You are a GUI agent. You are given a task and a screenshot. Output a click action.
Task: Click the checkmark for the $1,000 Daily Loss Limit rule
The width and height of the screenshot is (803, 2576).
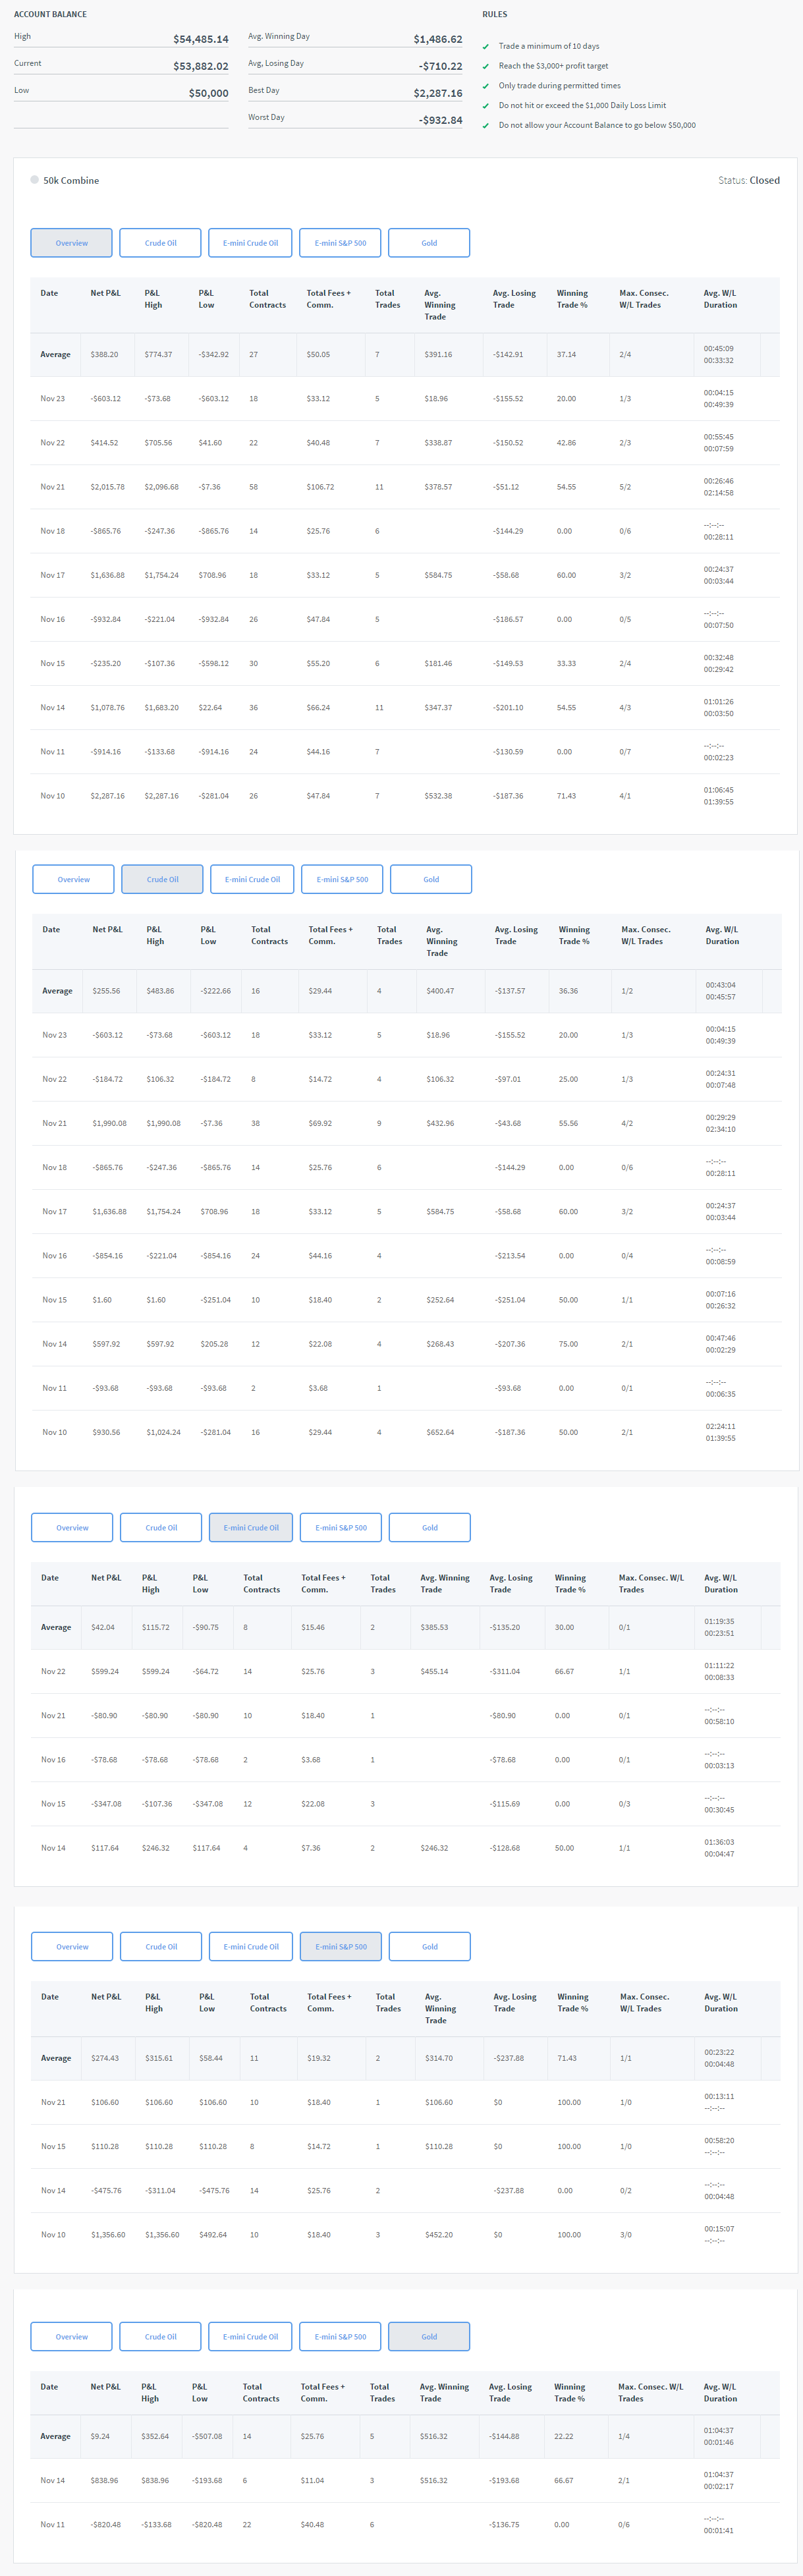(486, 106)
